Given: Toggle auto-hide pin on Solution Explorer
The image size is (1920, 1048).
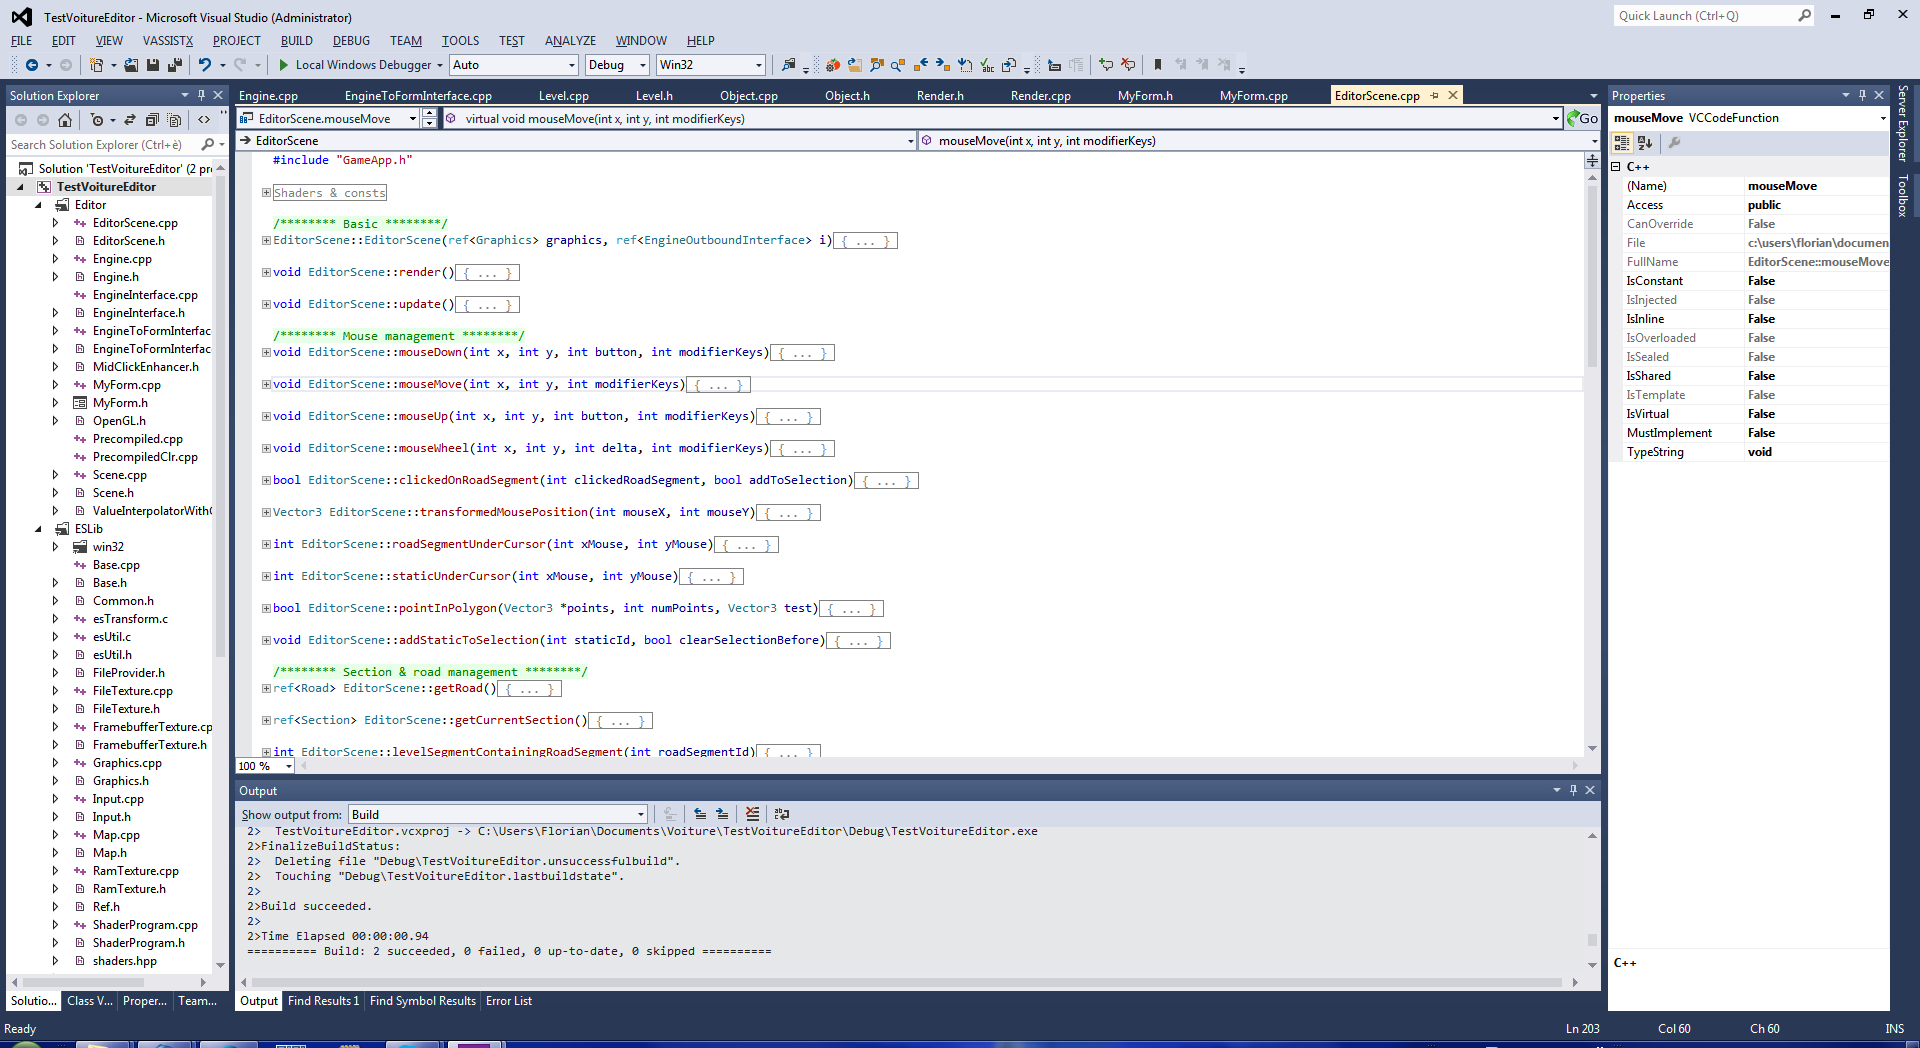Looking at the screenshot, I should point(201,95).
